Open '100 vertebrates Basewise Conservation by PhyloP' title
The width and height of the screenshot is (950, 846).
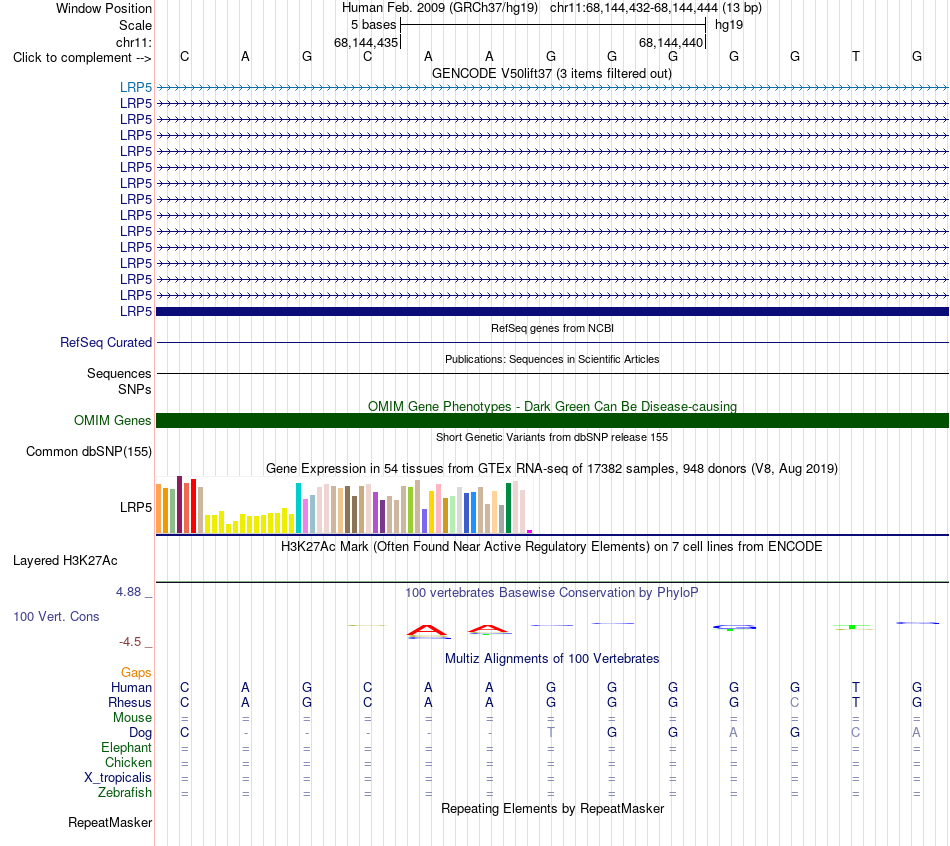[x=552, y=593]
